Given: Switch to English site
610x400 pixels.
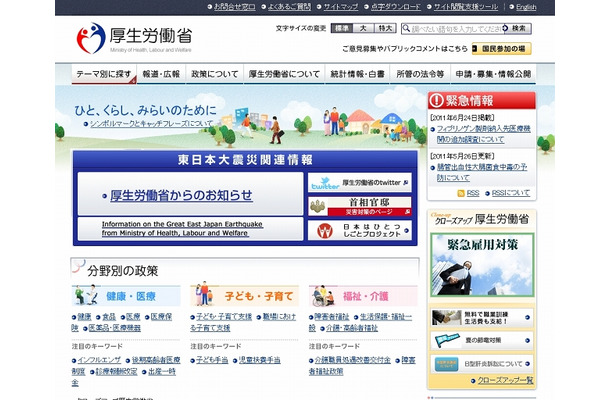Looking at the screenshot, I should [526, 7].
